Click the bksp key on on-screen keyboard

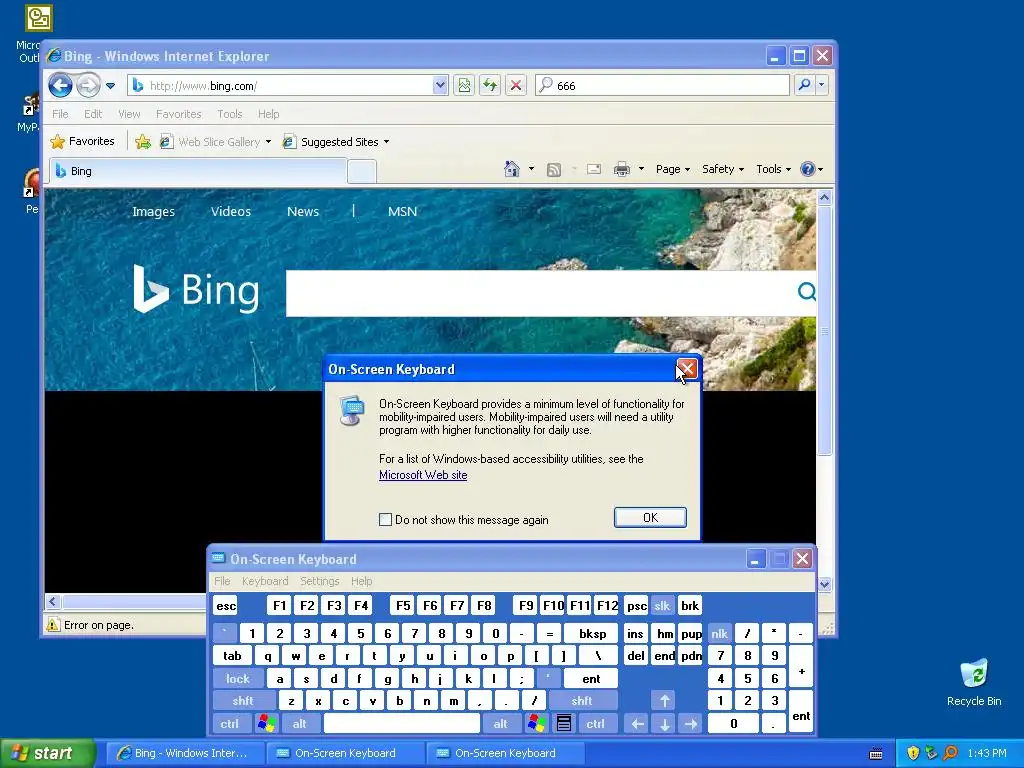593,633
